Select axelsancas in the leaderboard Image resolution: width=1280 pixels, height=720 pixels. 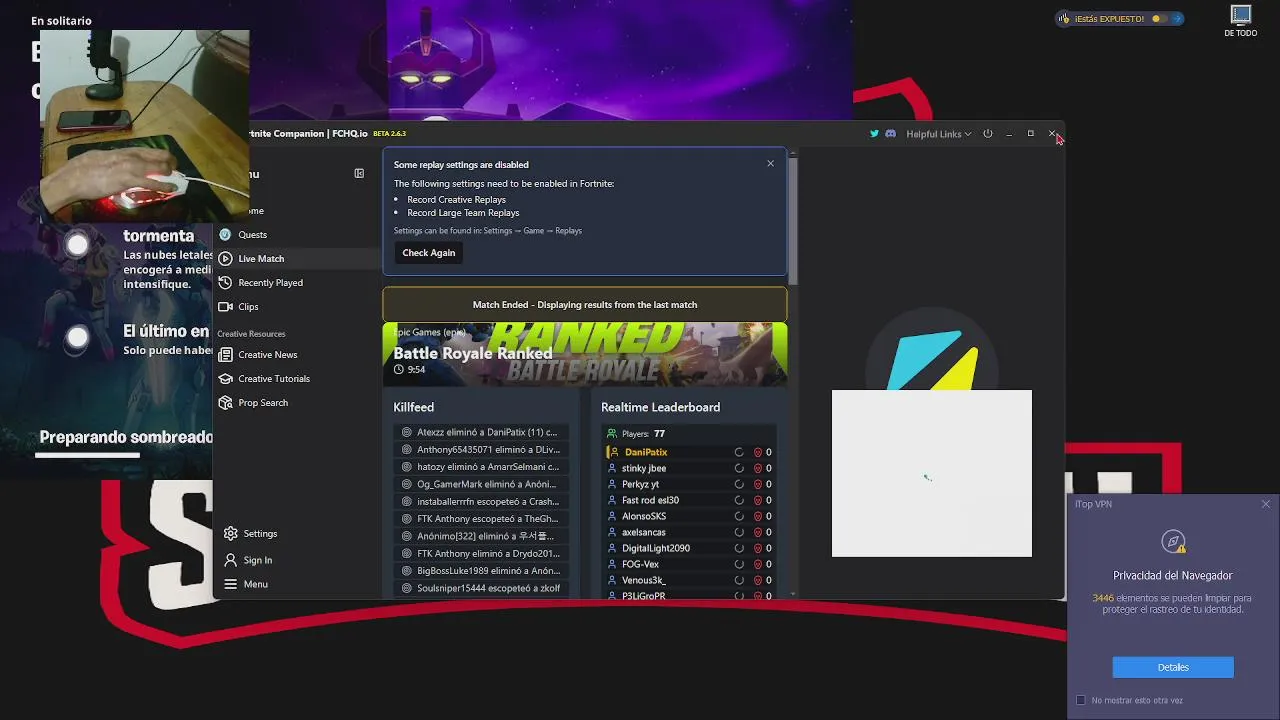tap(690, 532)
